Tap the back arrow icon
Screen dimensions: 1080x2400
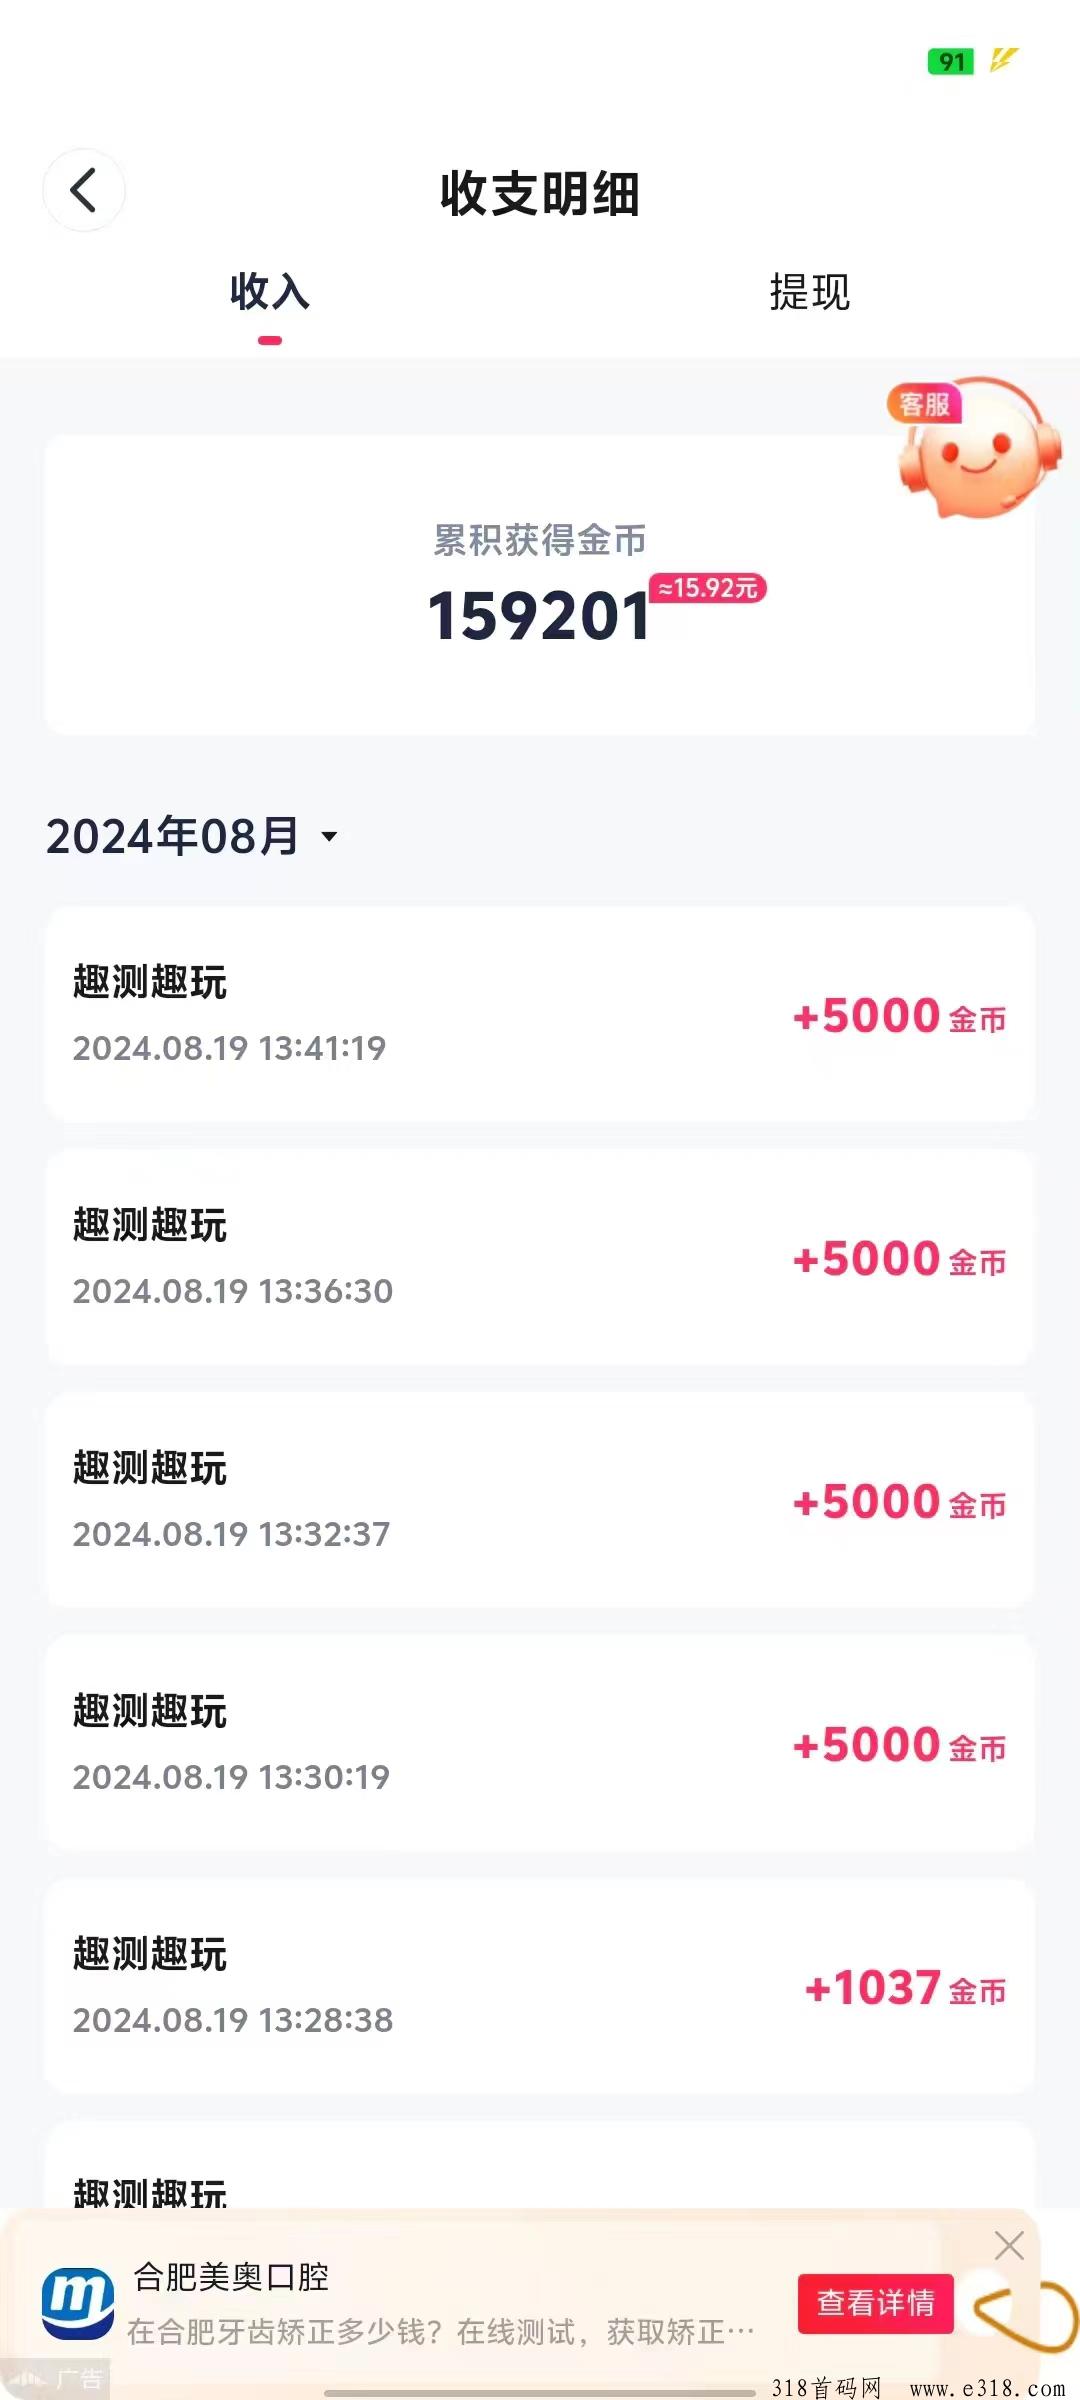(x=83, y=190)
